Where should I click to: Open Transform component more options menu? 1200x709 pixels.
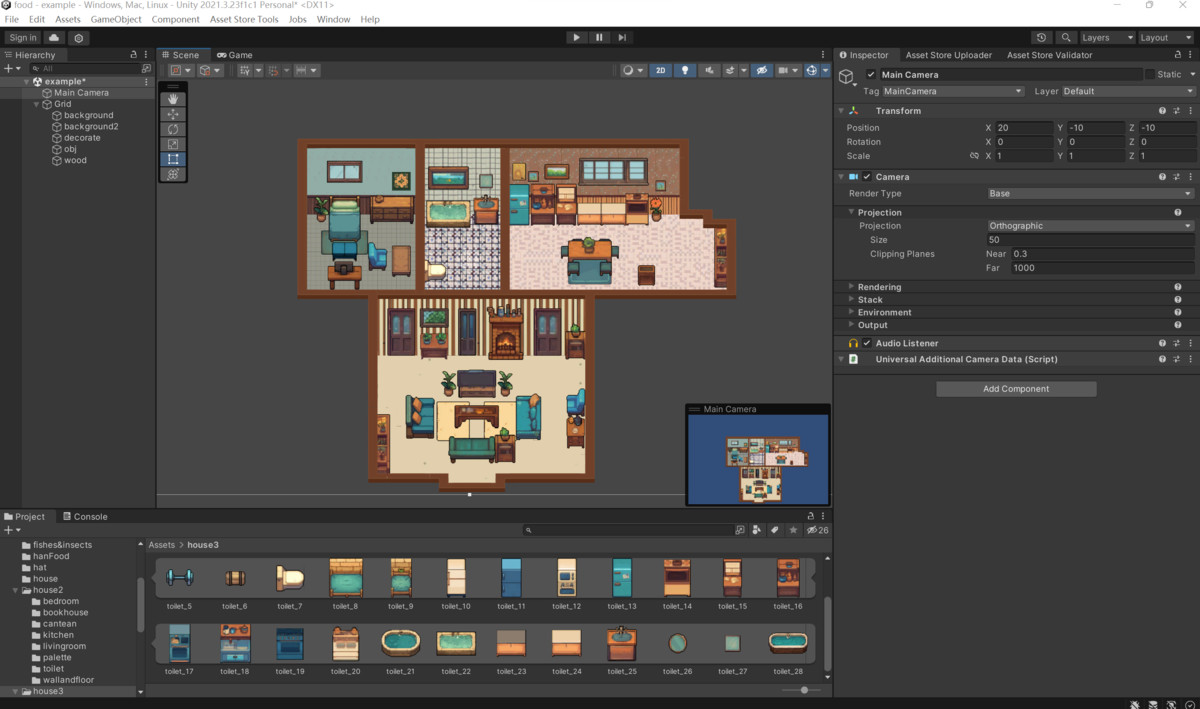[1190, 111]
